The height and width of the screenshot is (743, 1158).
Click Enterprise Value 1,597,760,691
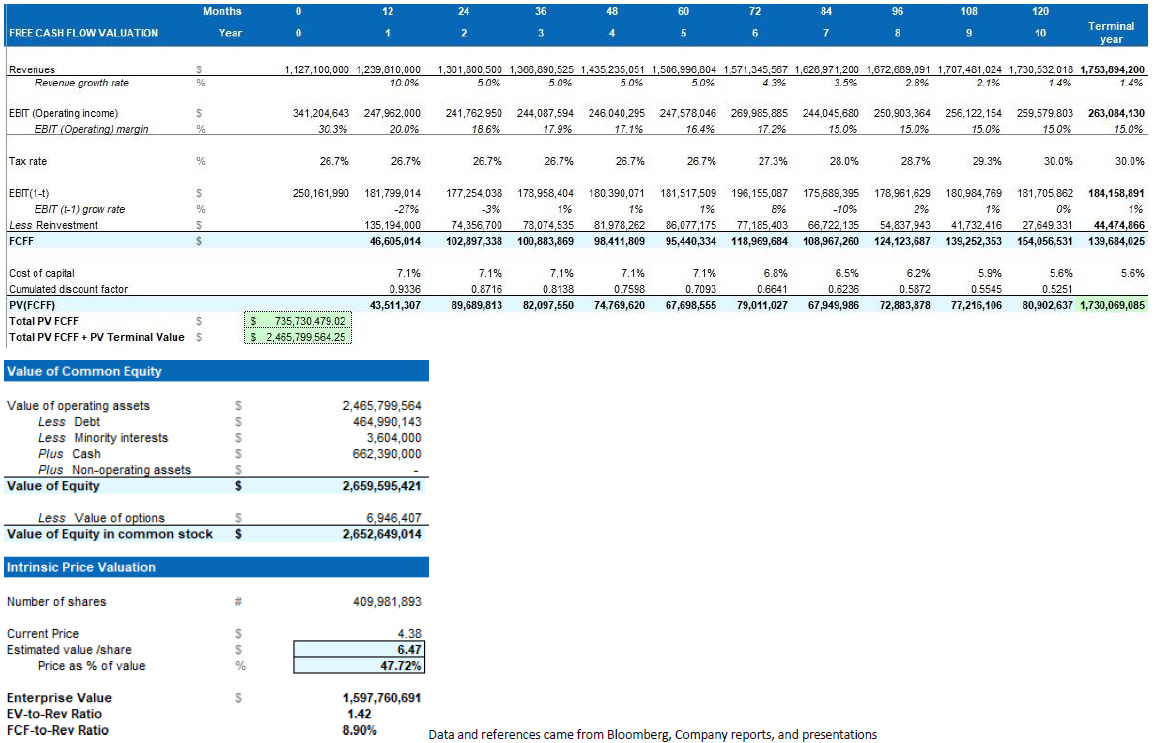click(382, 698)
